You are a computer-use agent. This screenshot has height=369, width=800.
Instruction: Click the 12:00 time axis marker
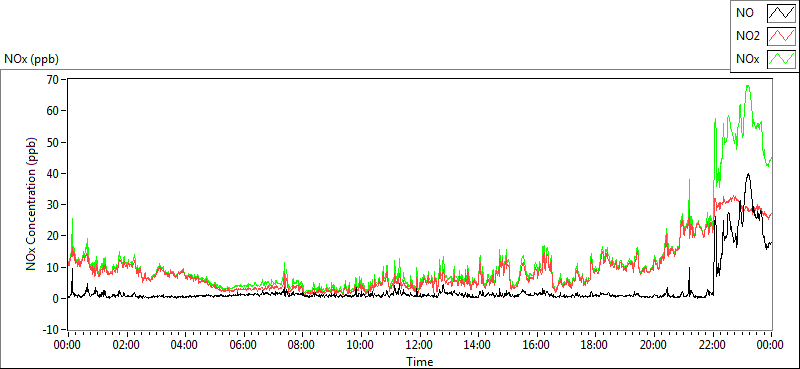(x=420, y=346)
